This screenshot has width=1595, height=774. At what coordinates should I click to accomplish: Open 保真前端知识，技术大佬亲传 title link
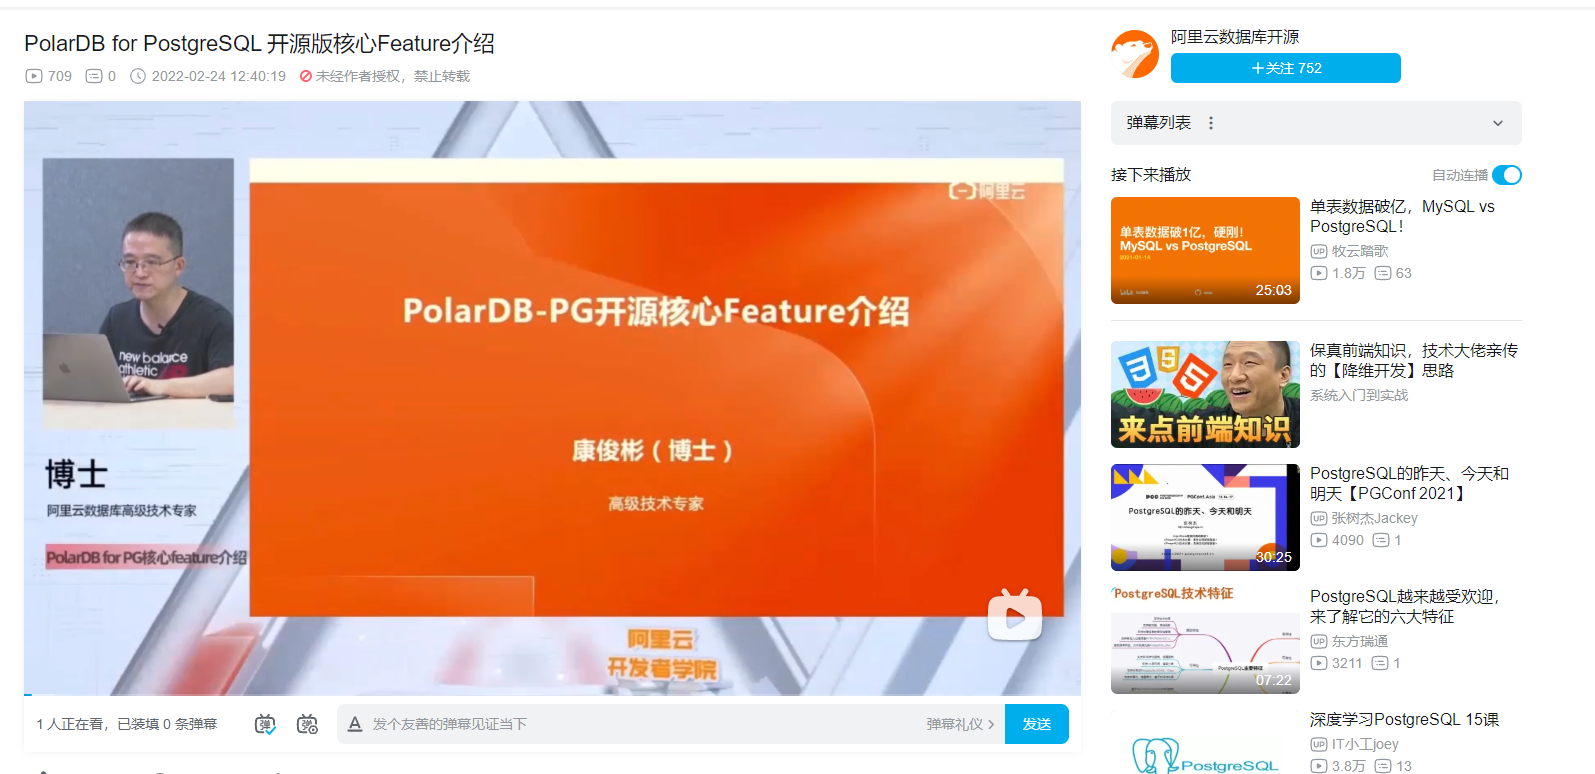pyautogui.click(x=1414, y=360)
